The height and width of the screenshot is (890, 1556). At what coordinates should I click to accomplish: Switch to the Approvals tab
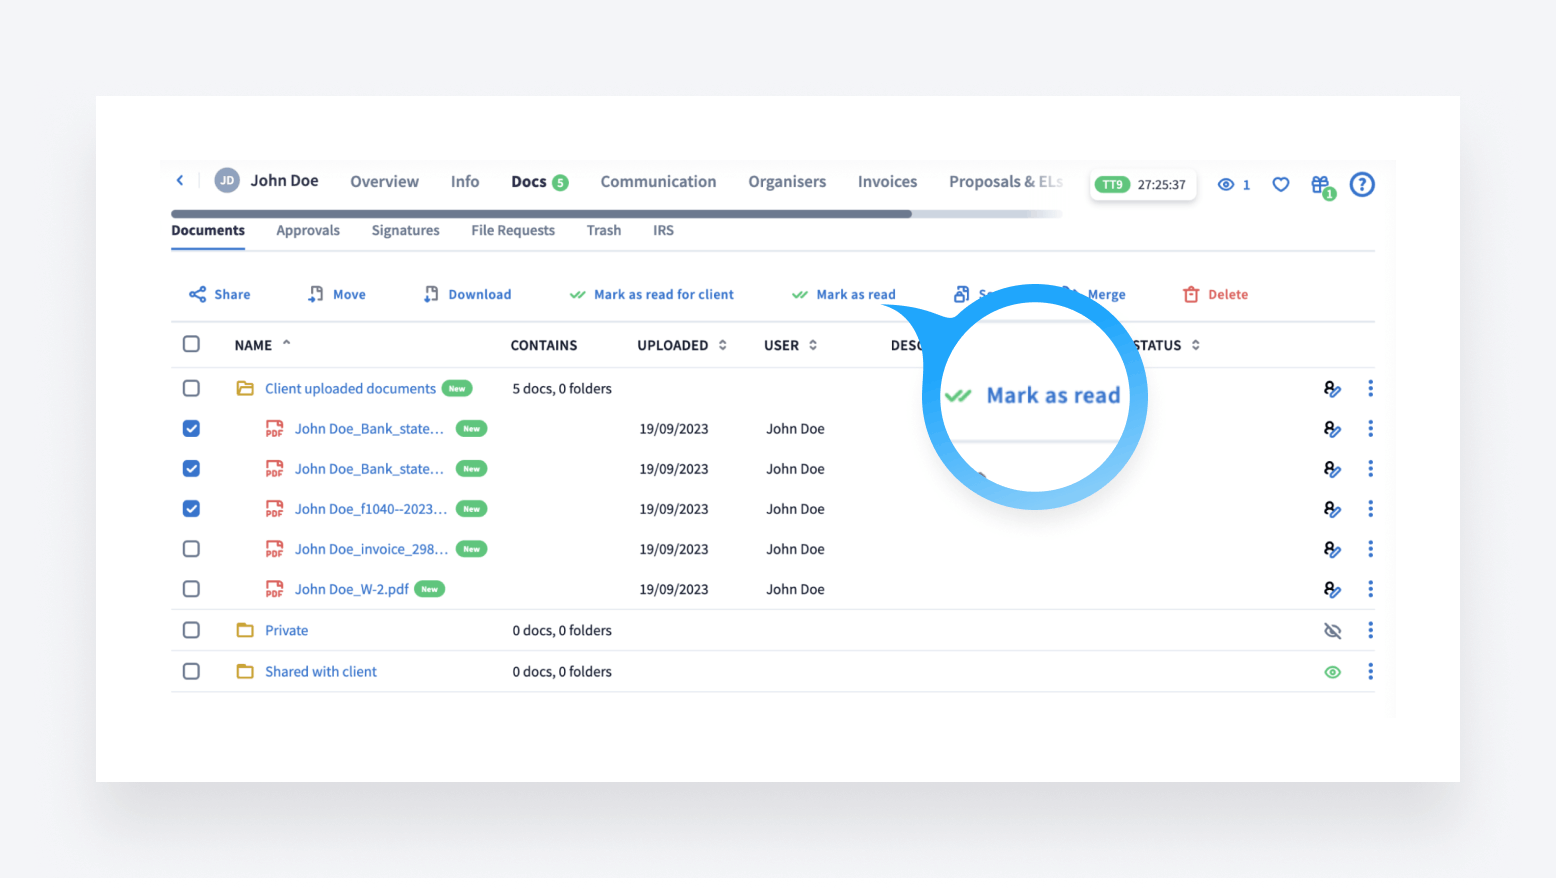tap(308, 230)
